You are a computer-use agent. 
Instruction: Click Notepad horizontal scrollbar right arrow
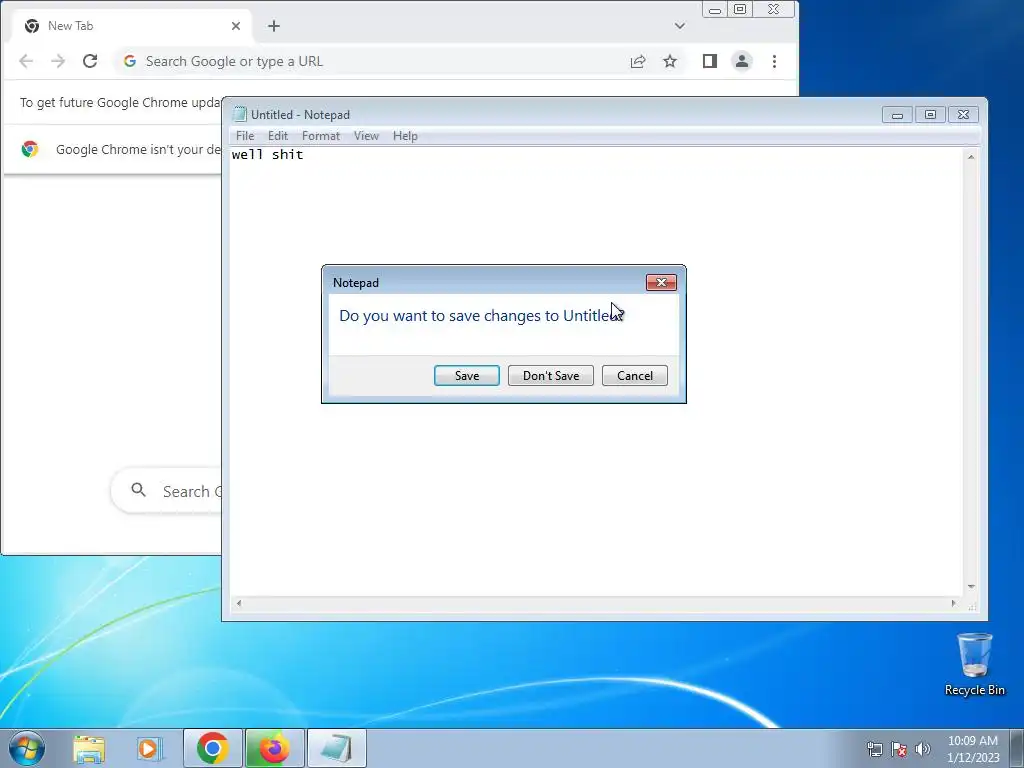(953, 603)
